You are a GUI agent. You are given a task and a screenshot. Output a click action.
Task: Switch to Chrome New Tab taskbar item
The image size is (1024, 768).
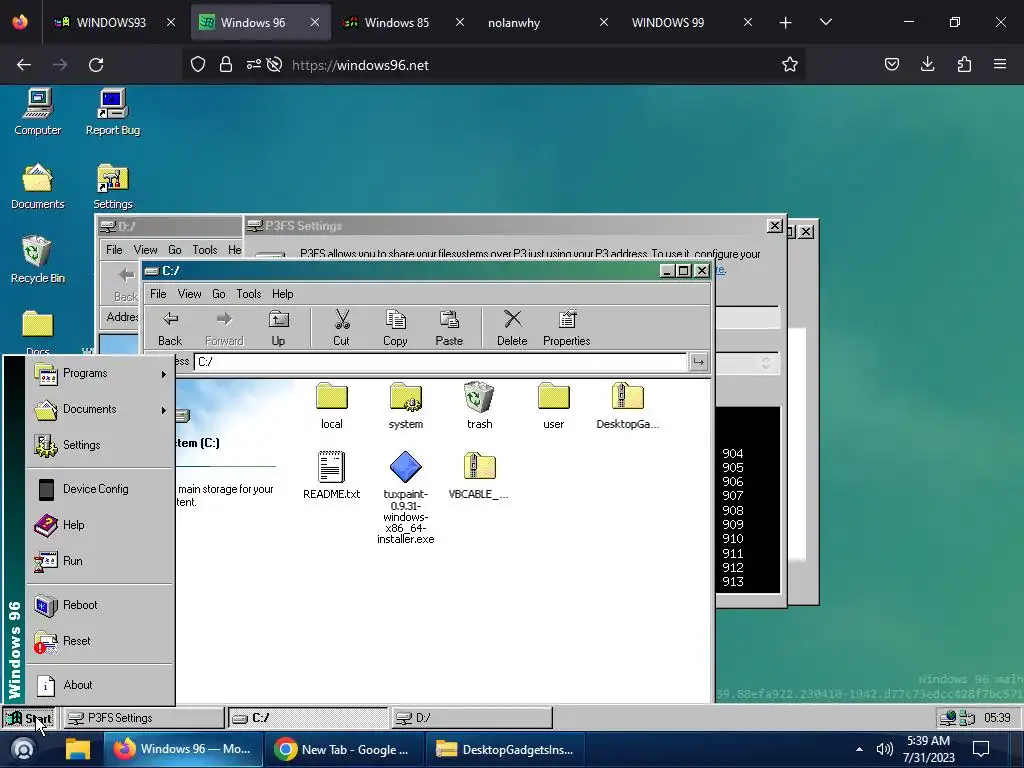[x=344, y=750]
